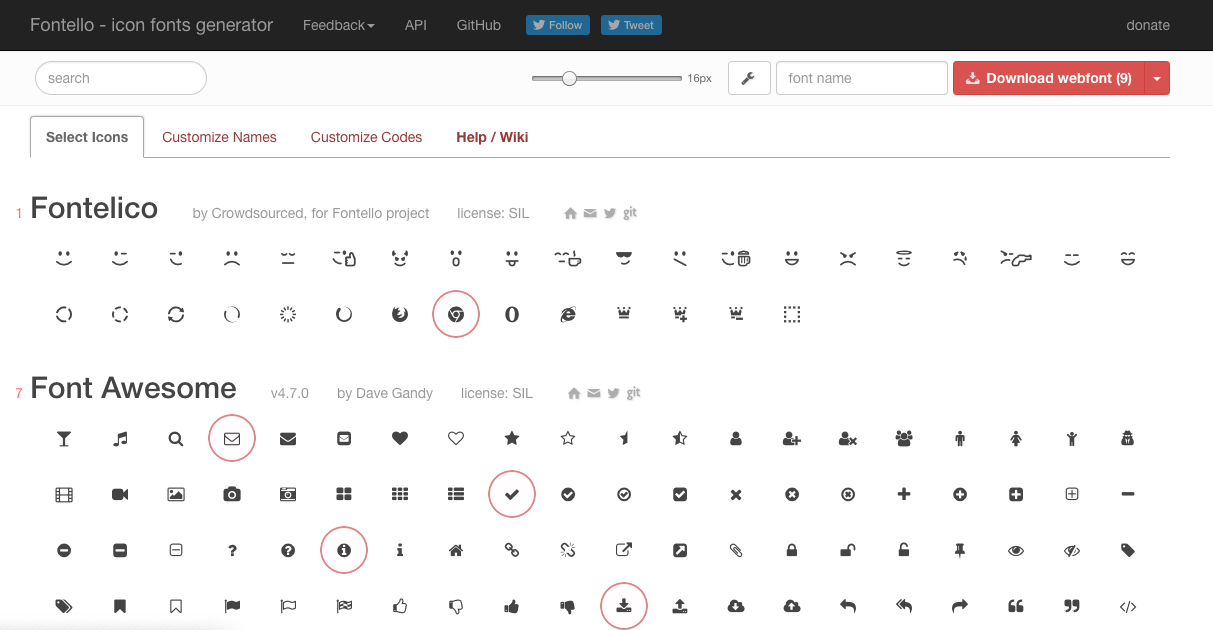Select the left quotation mark icon
The width and height of the screenshot is (1213, 630).
click(1016, 606)
